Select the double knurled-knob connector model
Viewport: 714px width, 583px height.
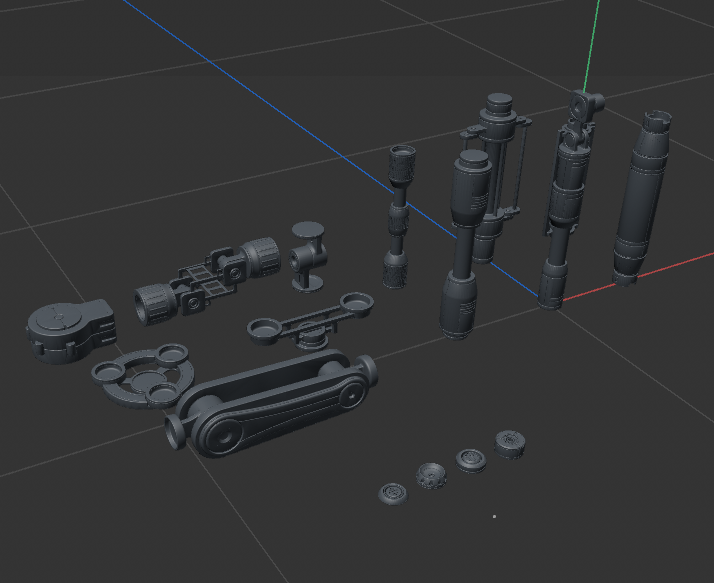coord(207,280)
